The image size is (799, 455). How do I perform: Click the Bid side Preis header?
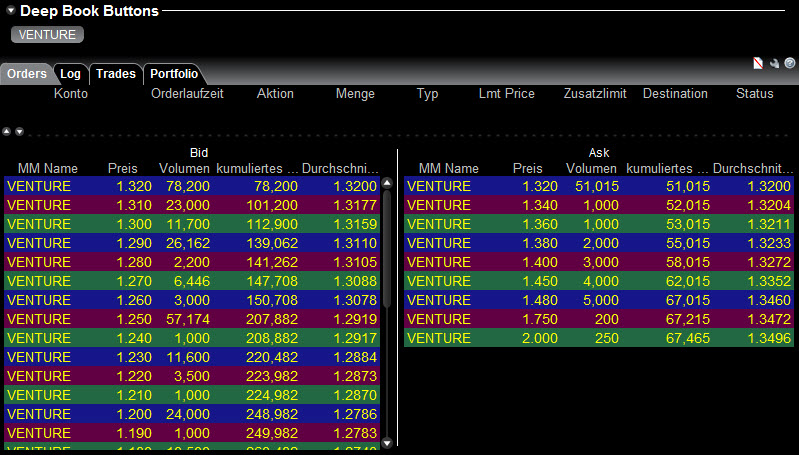click(123, 169)
